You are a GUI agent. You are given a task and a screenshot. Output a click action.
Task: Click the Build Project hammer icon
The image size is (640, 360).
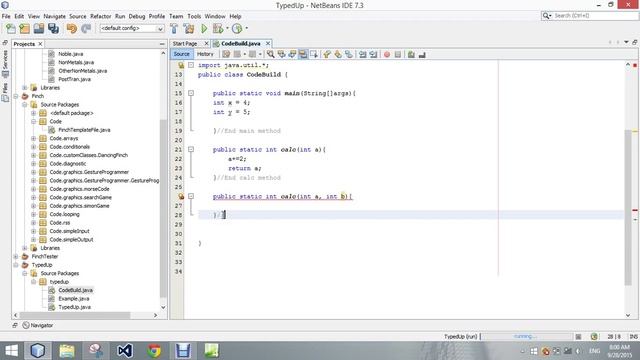pyautogui.click(x=174, y=29)
